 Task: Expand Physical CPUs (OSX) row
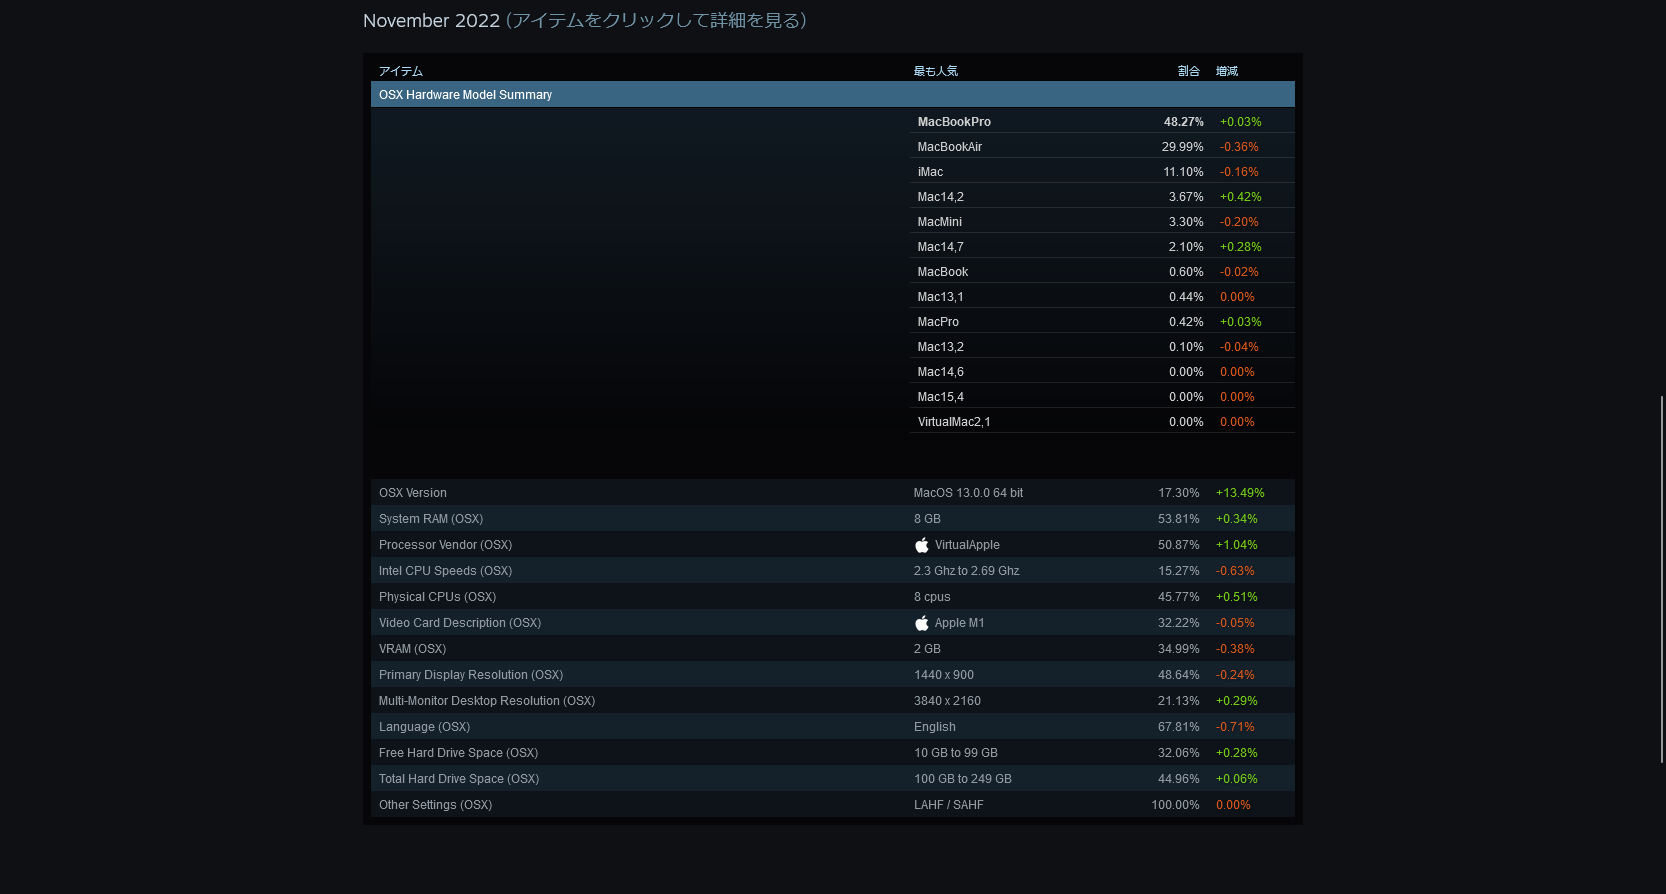pos(832,597)
